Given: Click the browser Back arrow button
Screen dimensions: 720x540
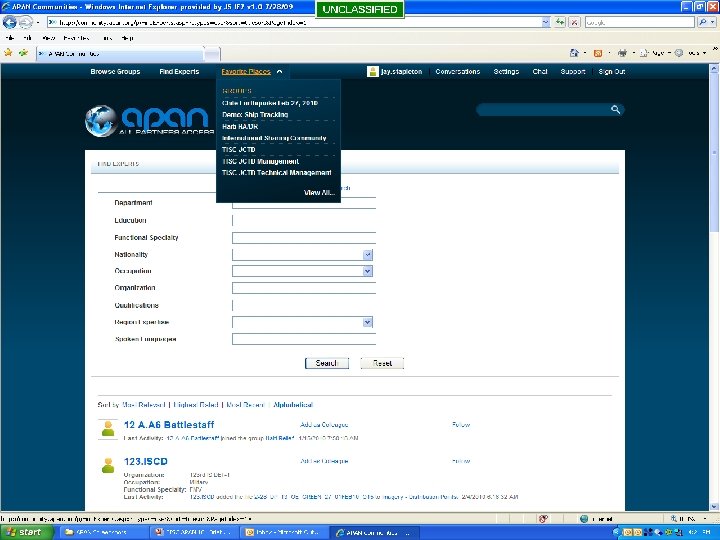Looking at the screenshot, I should (10, 22).
